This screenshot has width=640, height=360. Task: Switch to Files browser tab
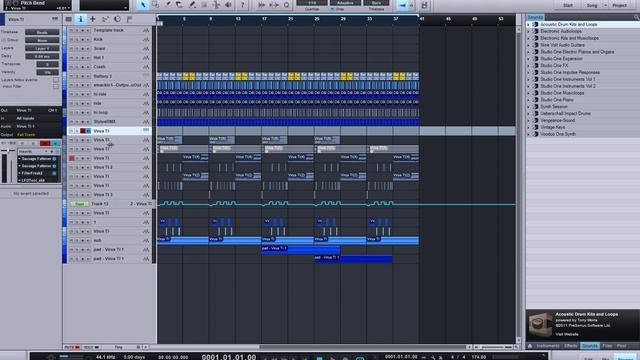click(x=607, y=346)
